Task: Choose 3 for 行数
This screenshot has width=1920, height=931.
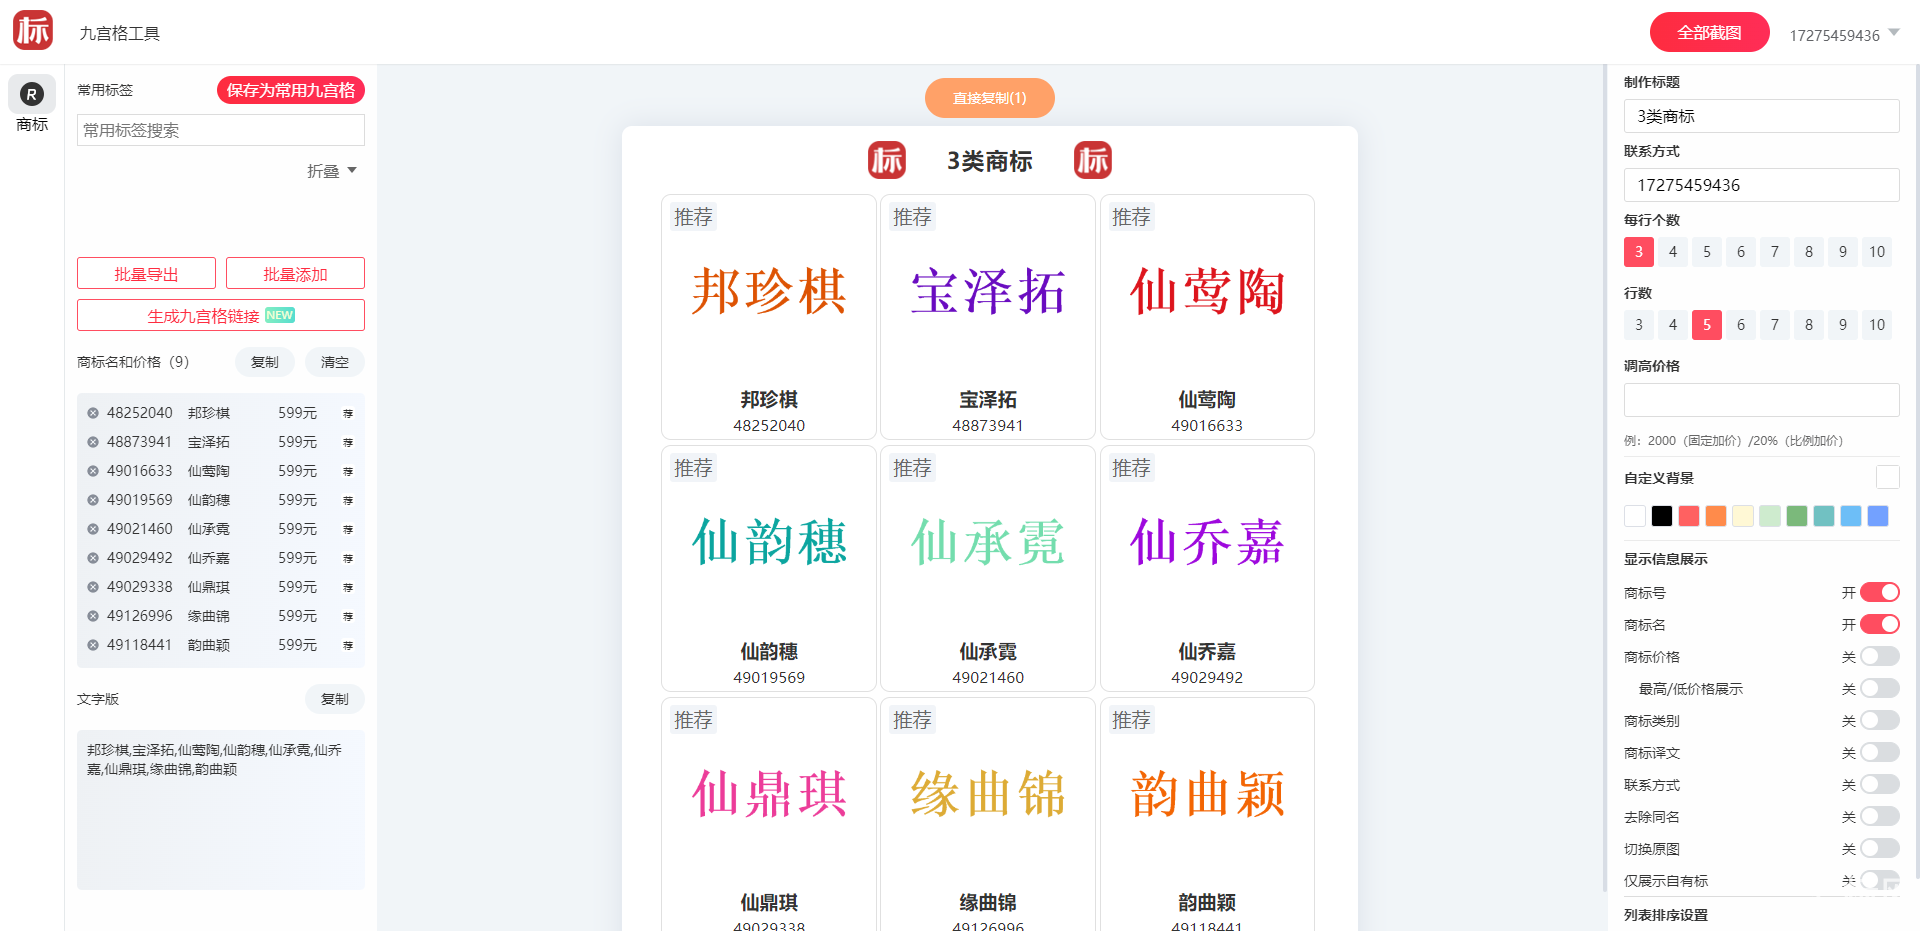Action: pyautogui.click(x=1639, y=325)
